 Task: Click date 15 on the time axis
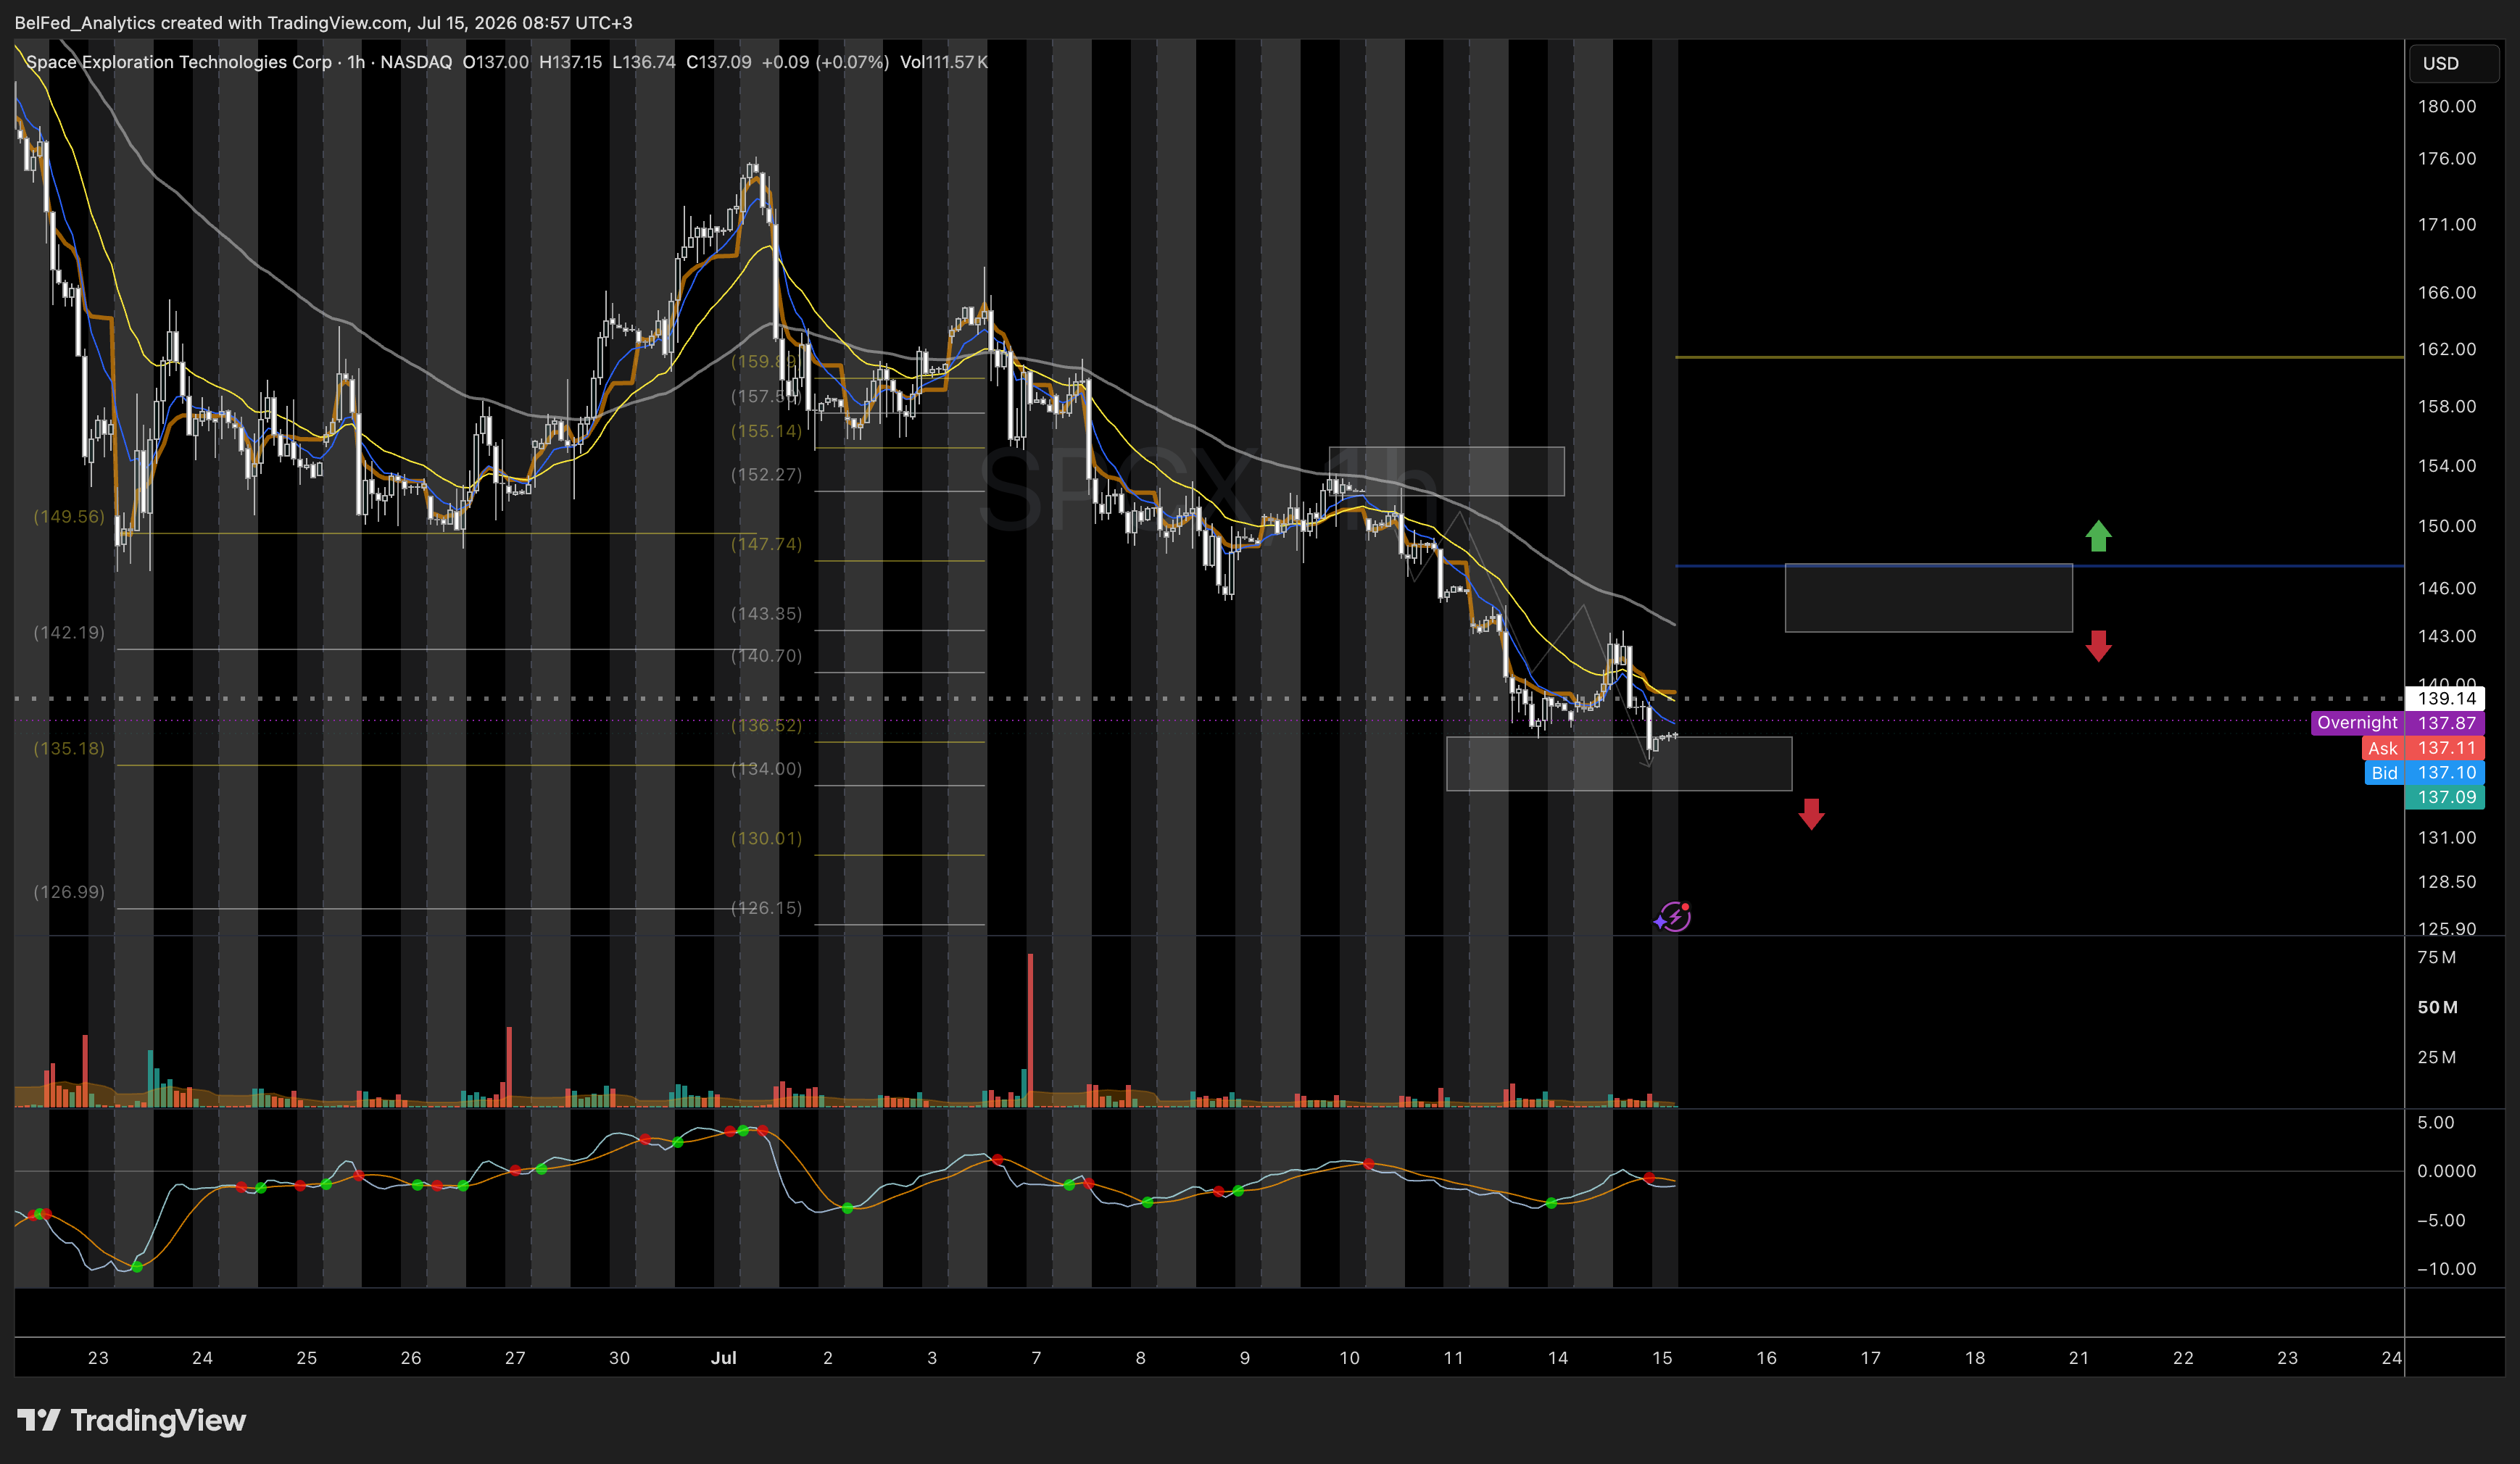(x=1662, y=1357)
